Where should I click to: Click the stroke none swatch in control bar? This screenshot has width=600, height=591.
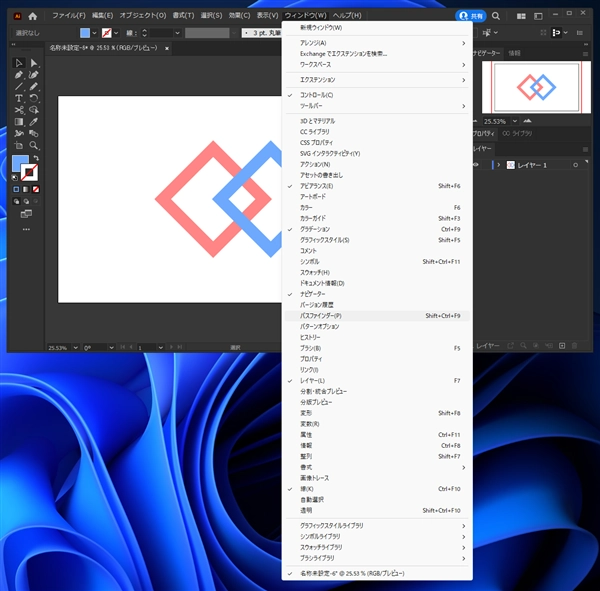[107, 33]
